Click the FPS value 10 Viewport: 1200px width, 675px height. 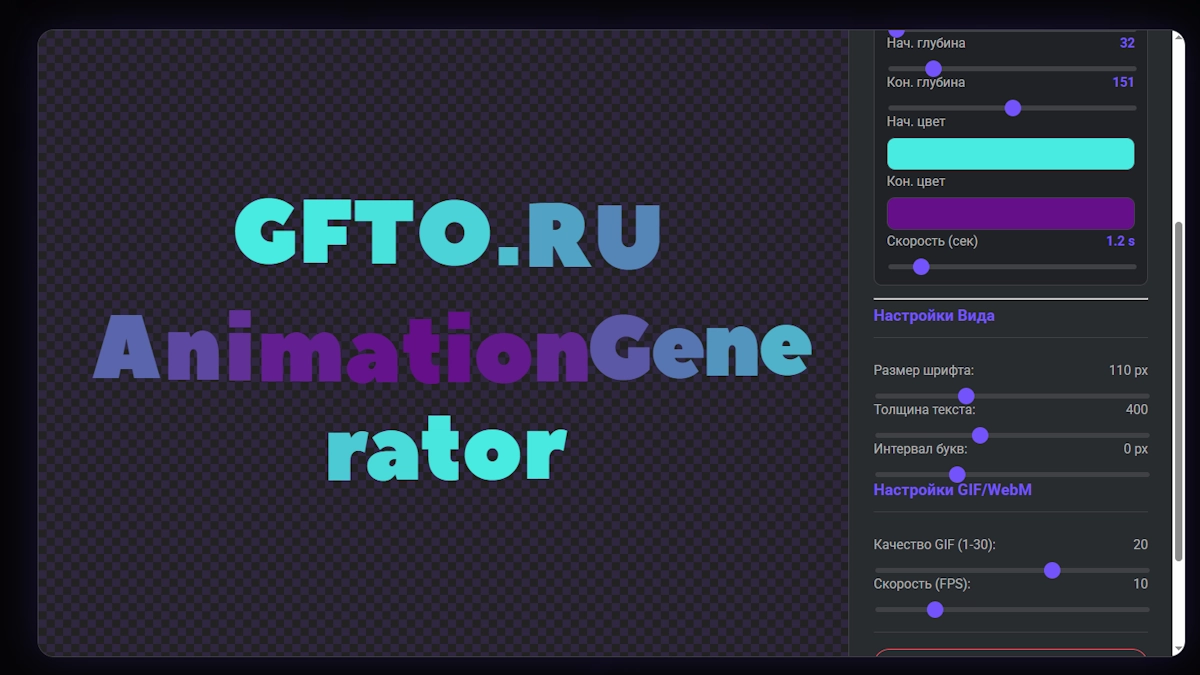[x=1140, y=584]
